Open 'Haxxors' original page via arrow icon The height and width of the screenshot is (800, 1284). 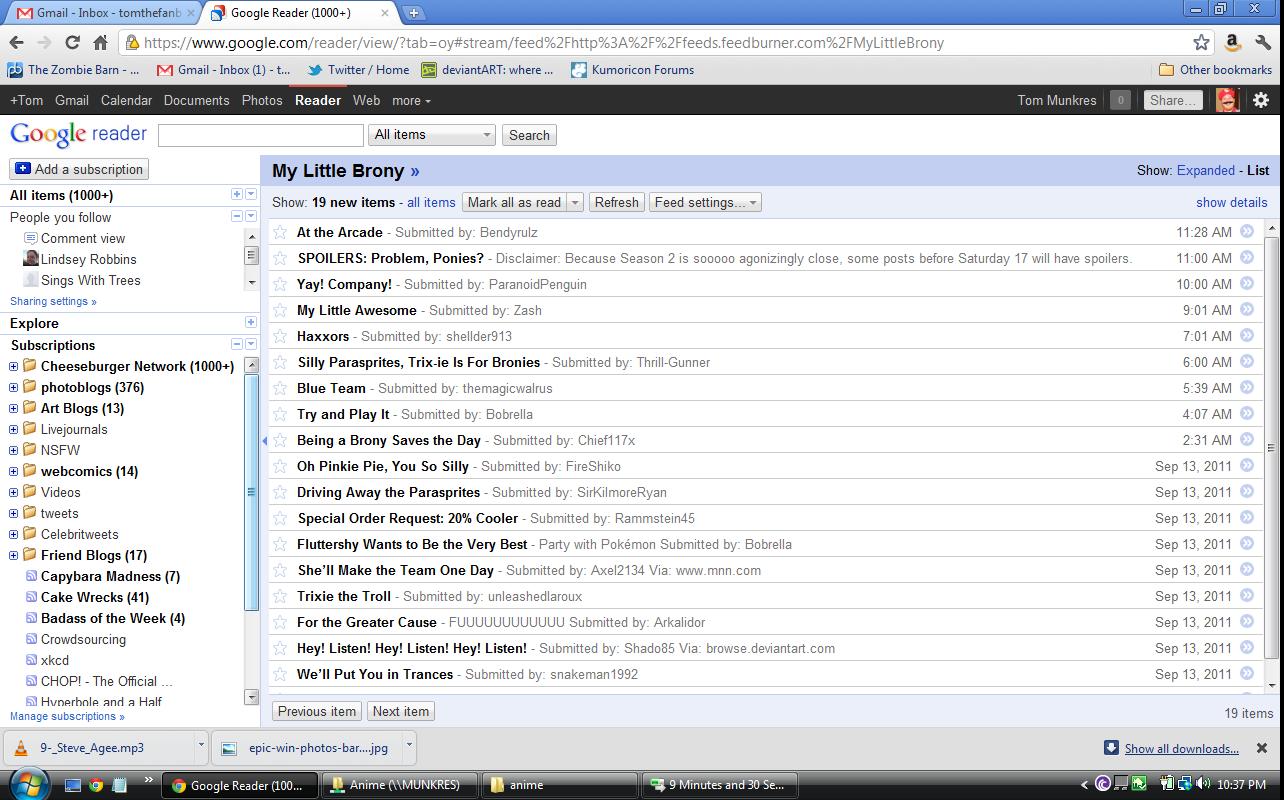coord(1247,336)
